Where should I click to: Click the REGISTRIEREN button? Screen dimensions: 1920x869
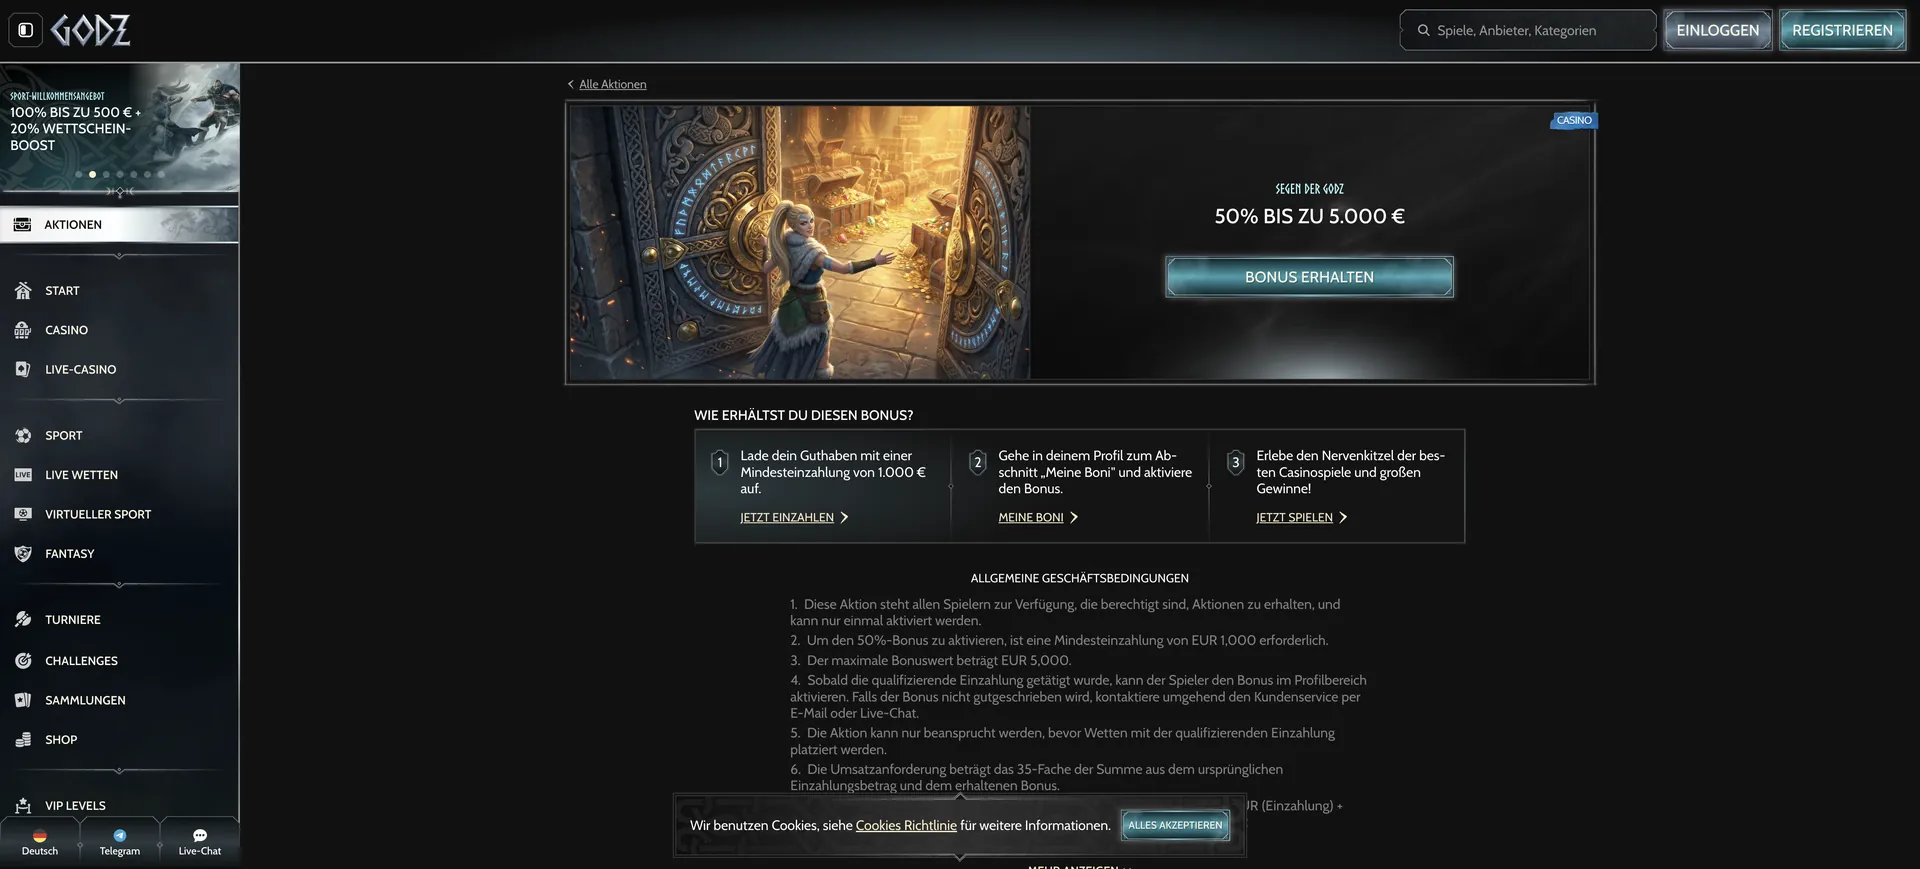[x=1842, y=30]
